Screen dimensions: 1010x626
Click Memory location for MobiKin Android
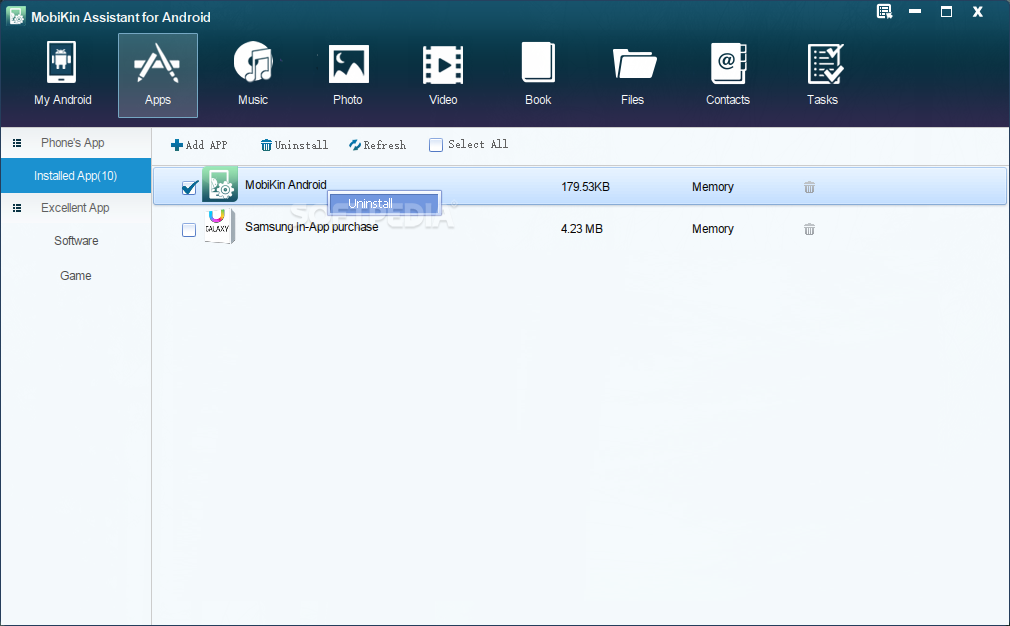pyautogui.click(x=713, y=187)
